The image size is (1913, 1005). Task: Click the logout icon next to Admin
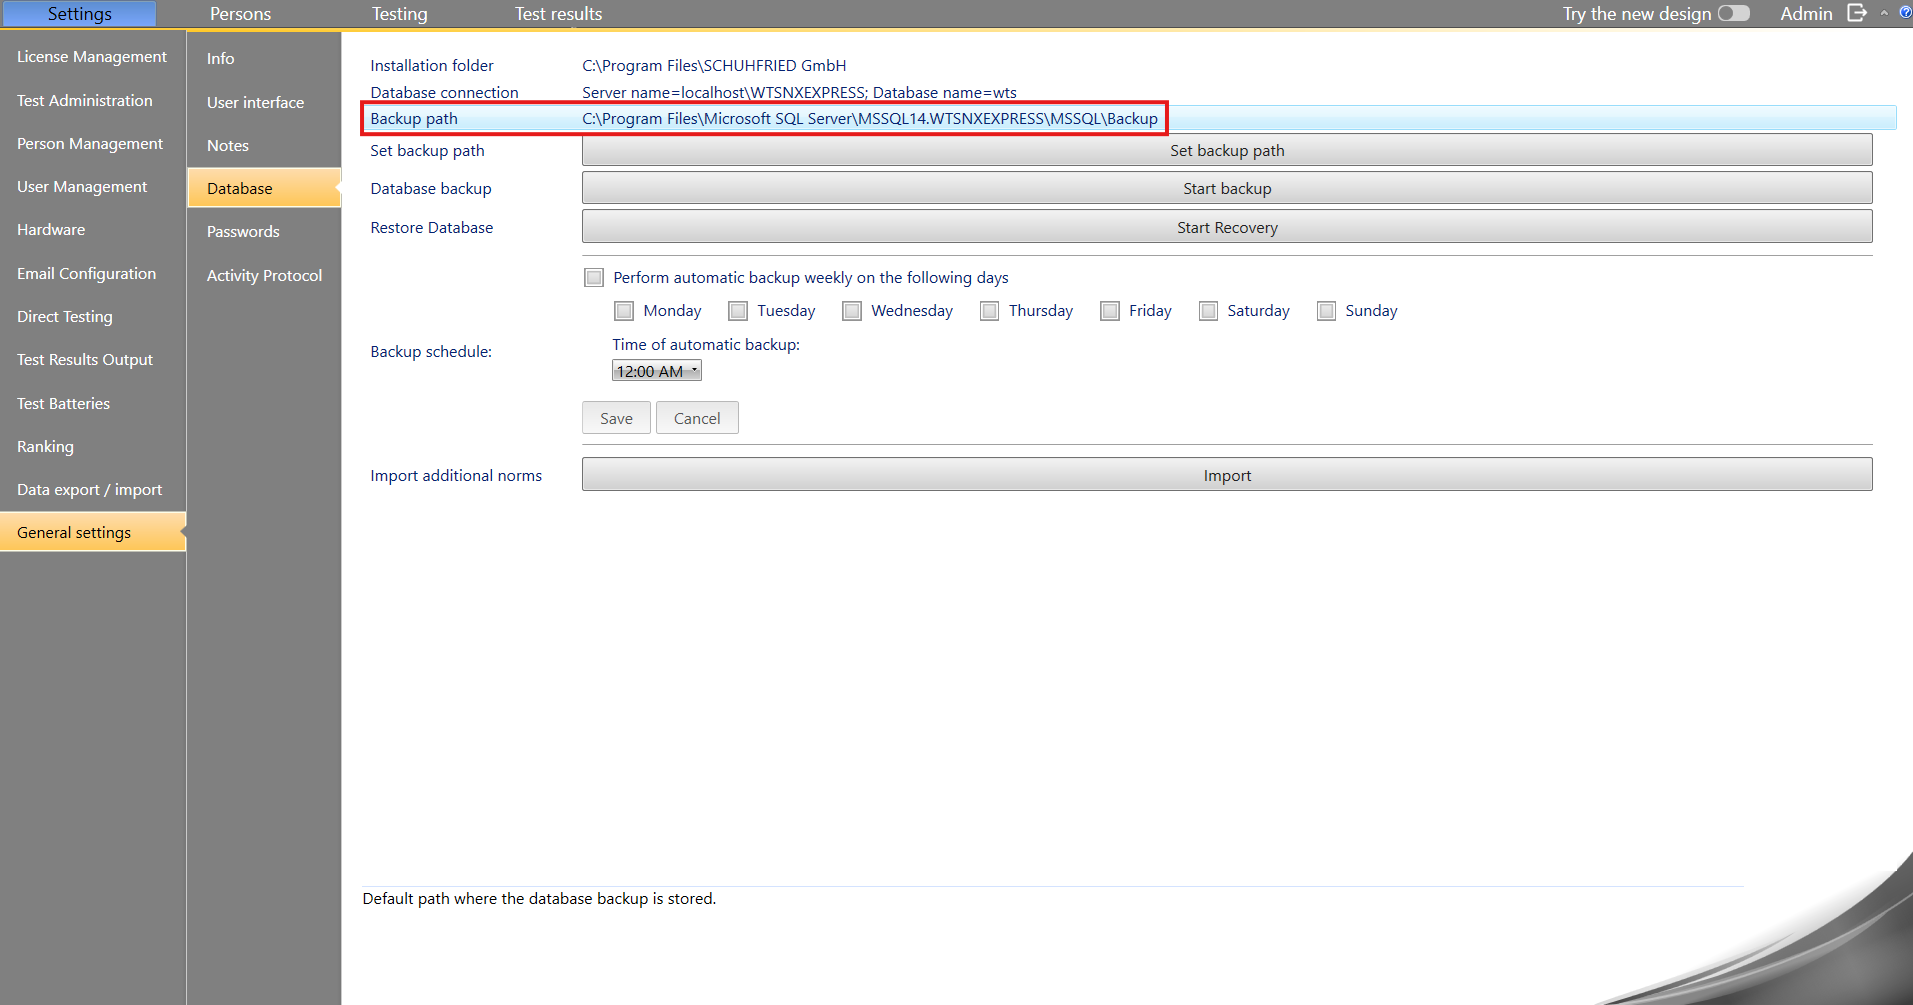click(1856, 13)
